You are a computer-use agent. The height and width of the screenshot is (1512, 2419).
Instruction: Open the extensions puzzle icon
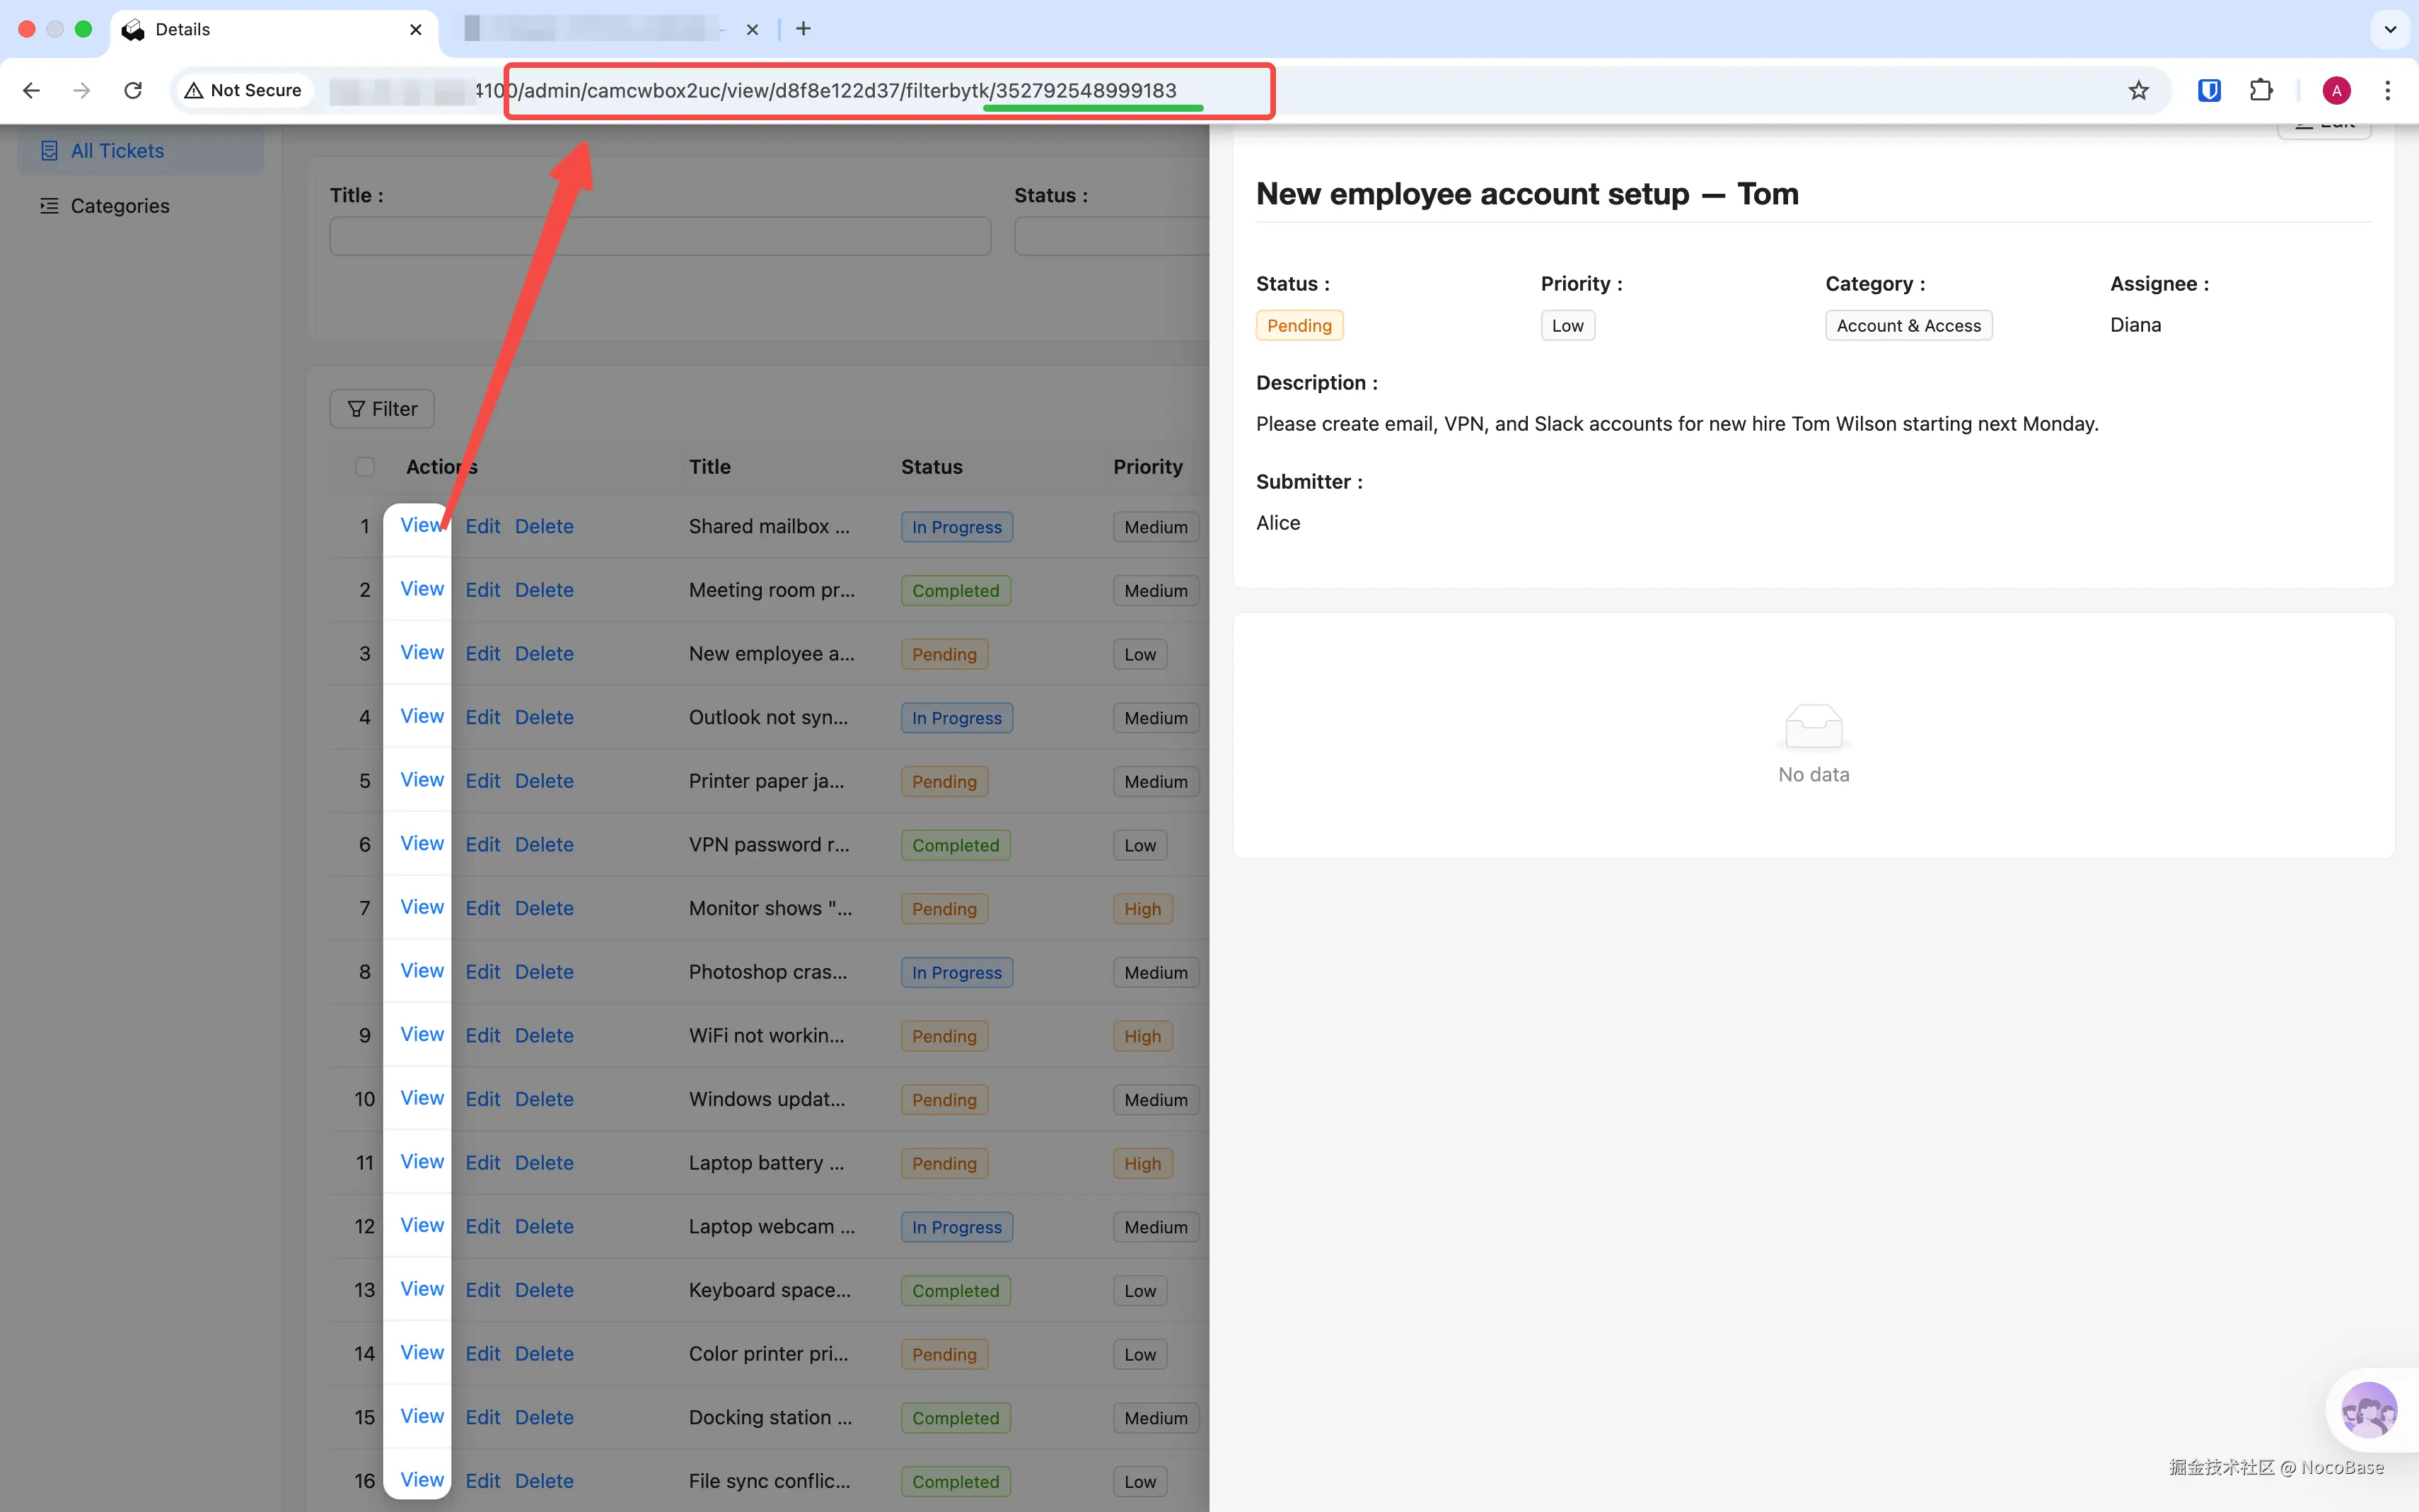(2260, 90)
